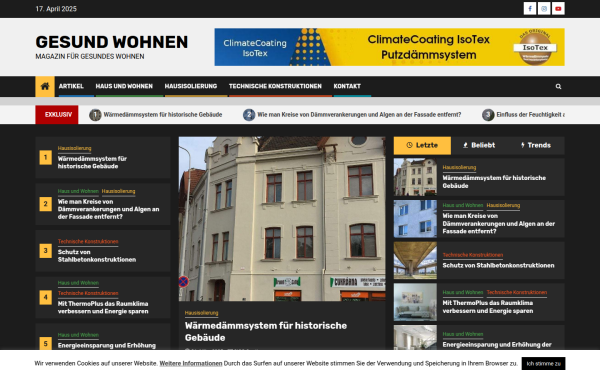This screenshot has height=375, width=600.
Task: Select numbered badge 1 in left list
Action: tap(46, 157)
